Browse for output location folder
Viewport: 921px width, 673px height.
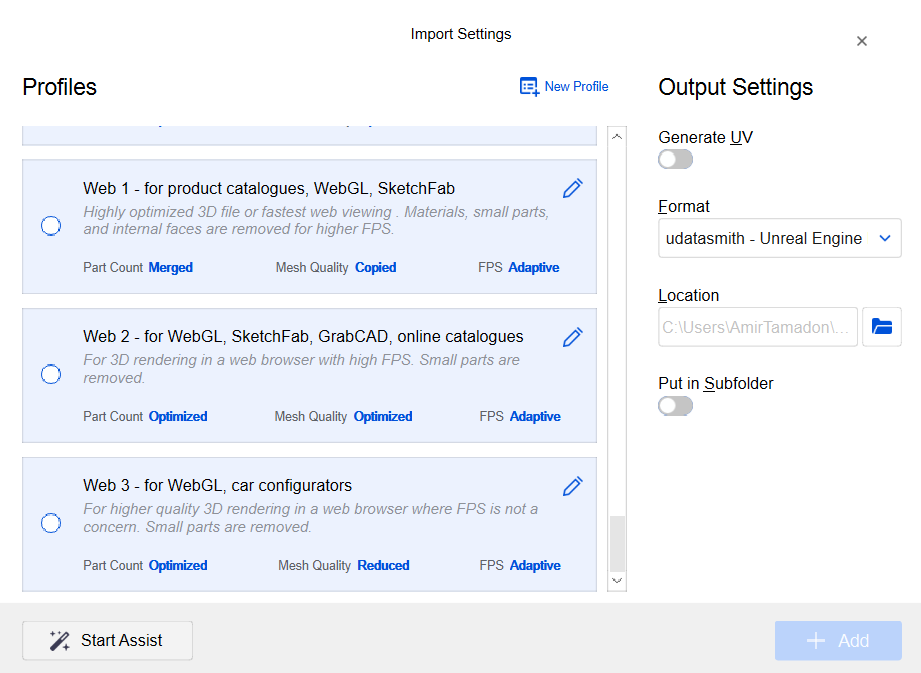(881, 327)
